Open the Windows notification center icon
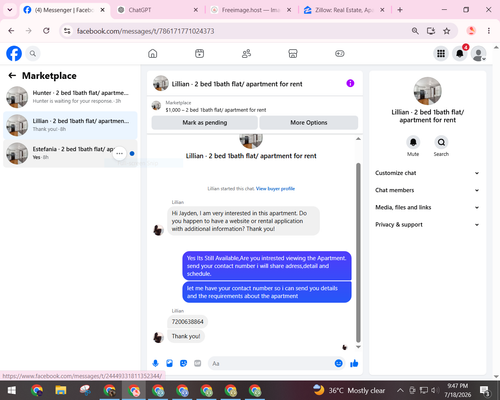Image resolution: width=500 pixels, height=400 pixels. tap(485, 390)
